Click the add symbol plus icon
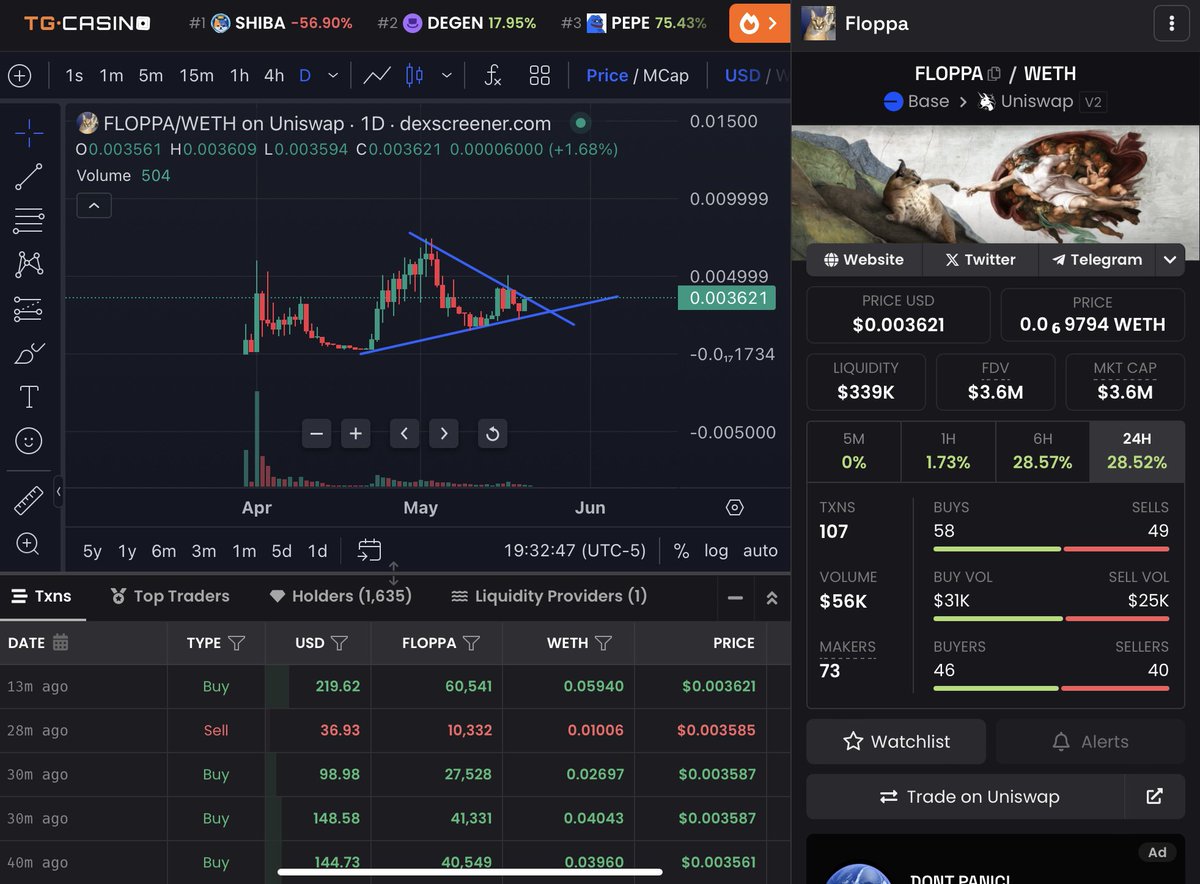 (19, 75)
